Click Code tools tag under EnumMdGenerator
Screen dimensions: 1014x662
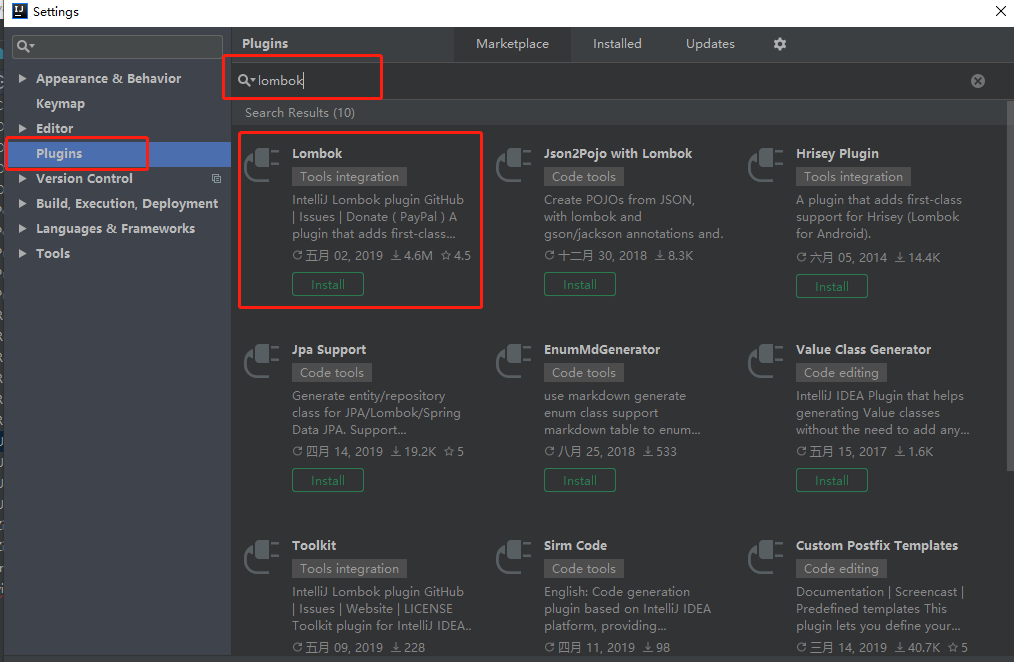[x=584, y=372]
